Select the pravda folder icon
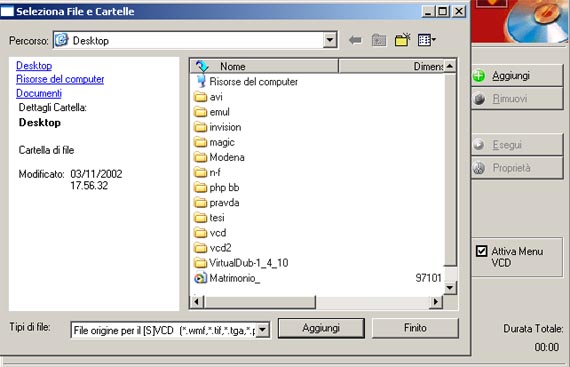The image size is (570, 367). [200, 202]
